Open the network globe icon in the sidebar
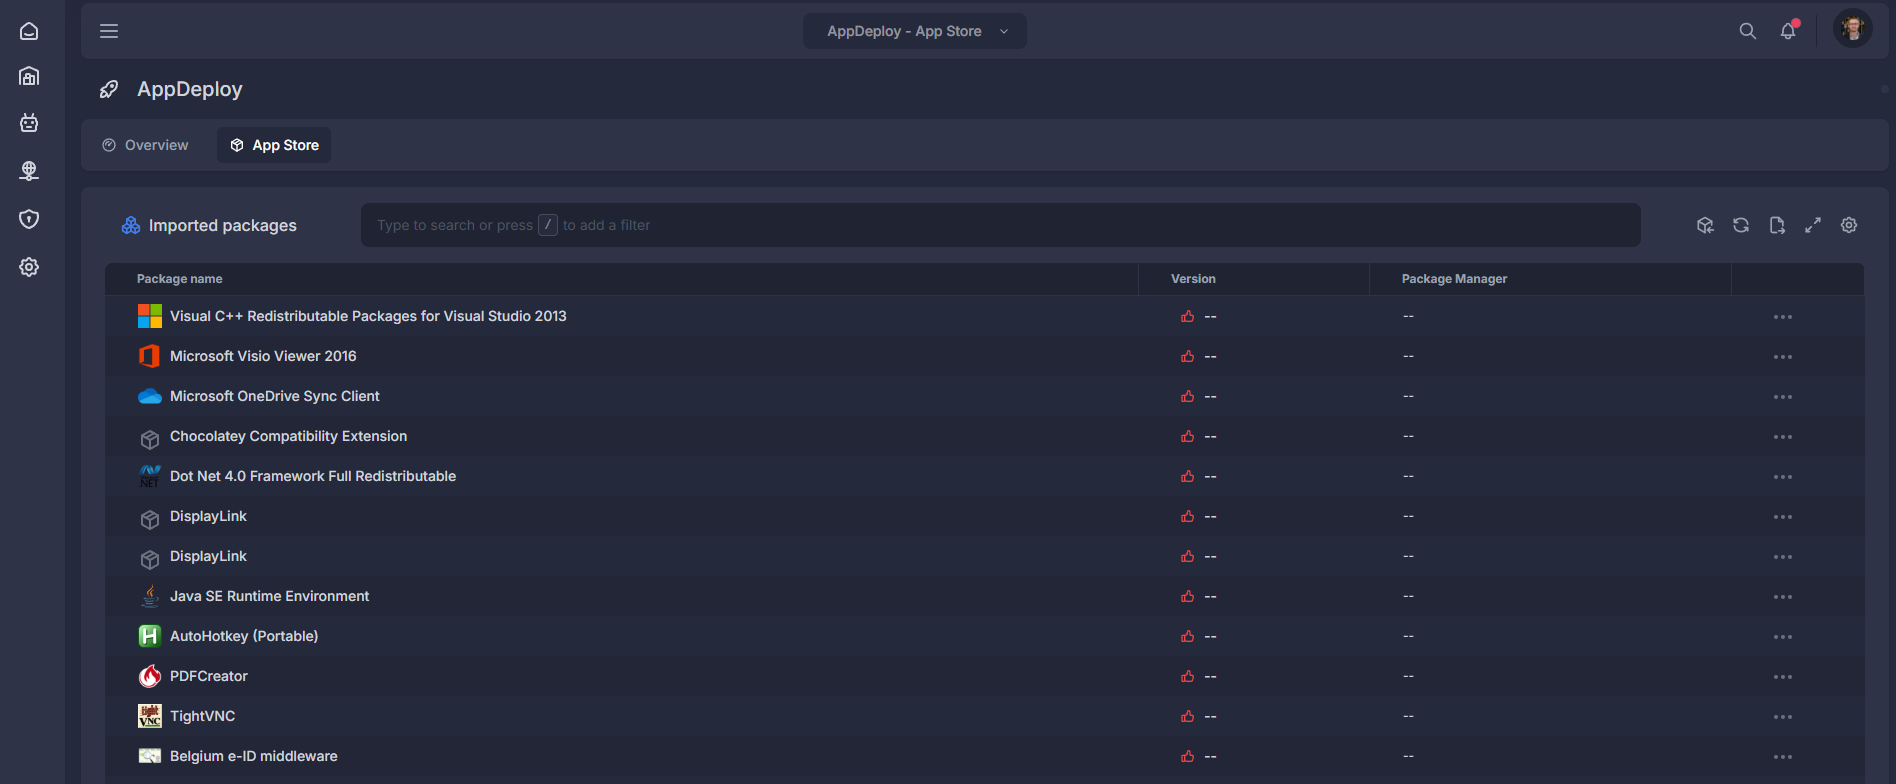The image size is (1896, 784). (29, 171)
